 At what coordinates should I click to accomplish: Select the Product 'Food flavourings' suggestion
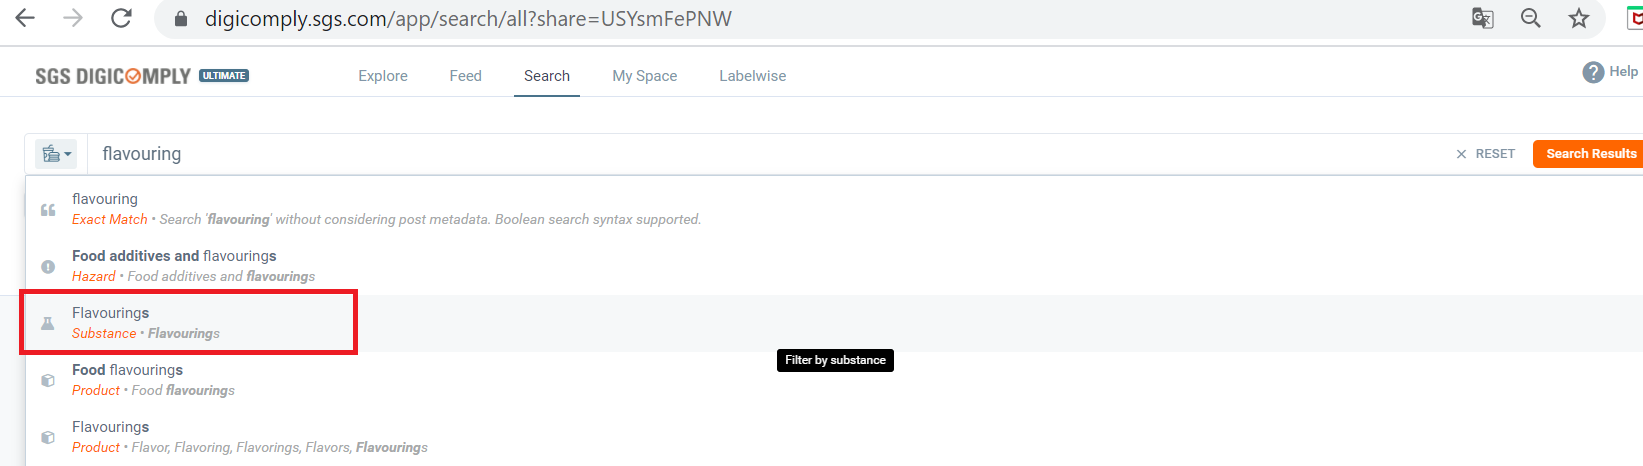point(153,380)
